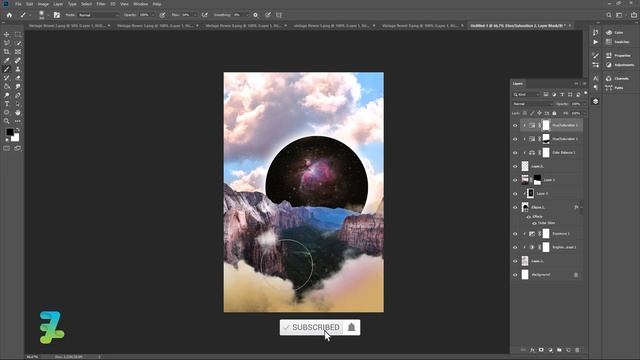Select the Horizontal Type tool
This screenshot has width=640, height=360.
click(x=7, y=104)
